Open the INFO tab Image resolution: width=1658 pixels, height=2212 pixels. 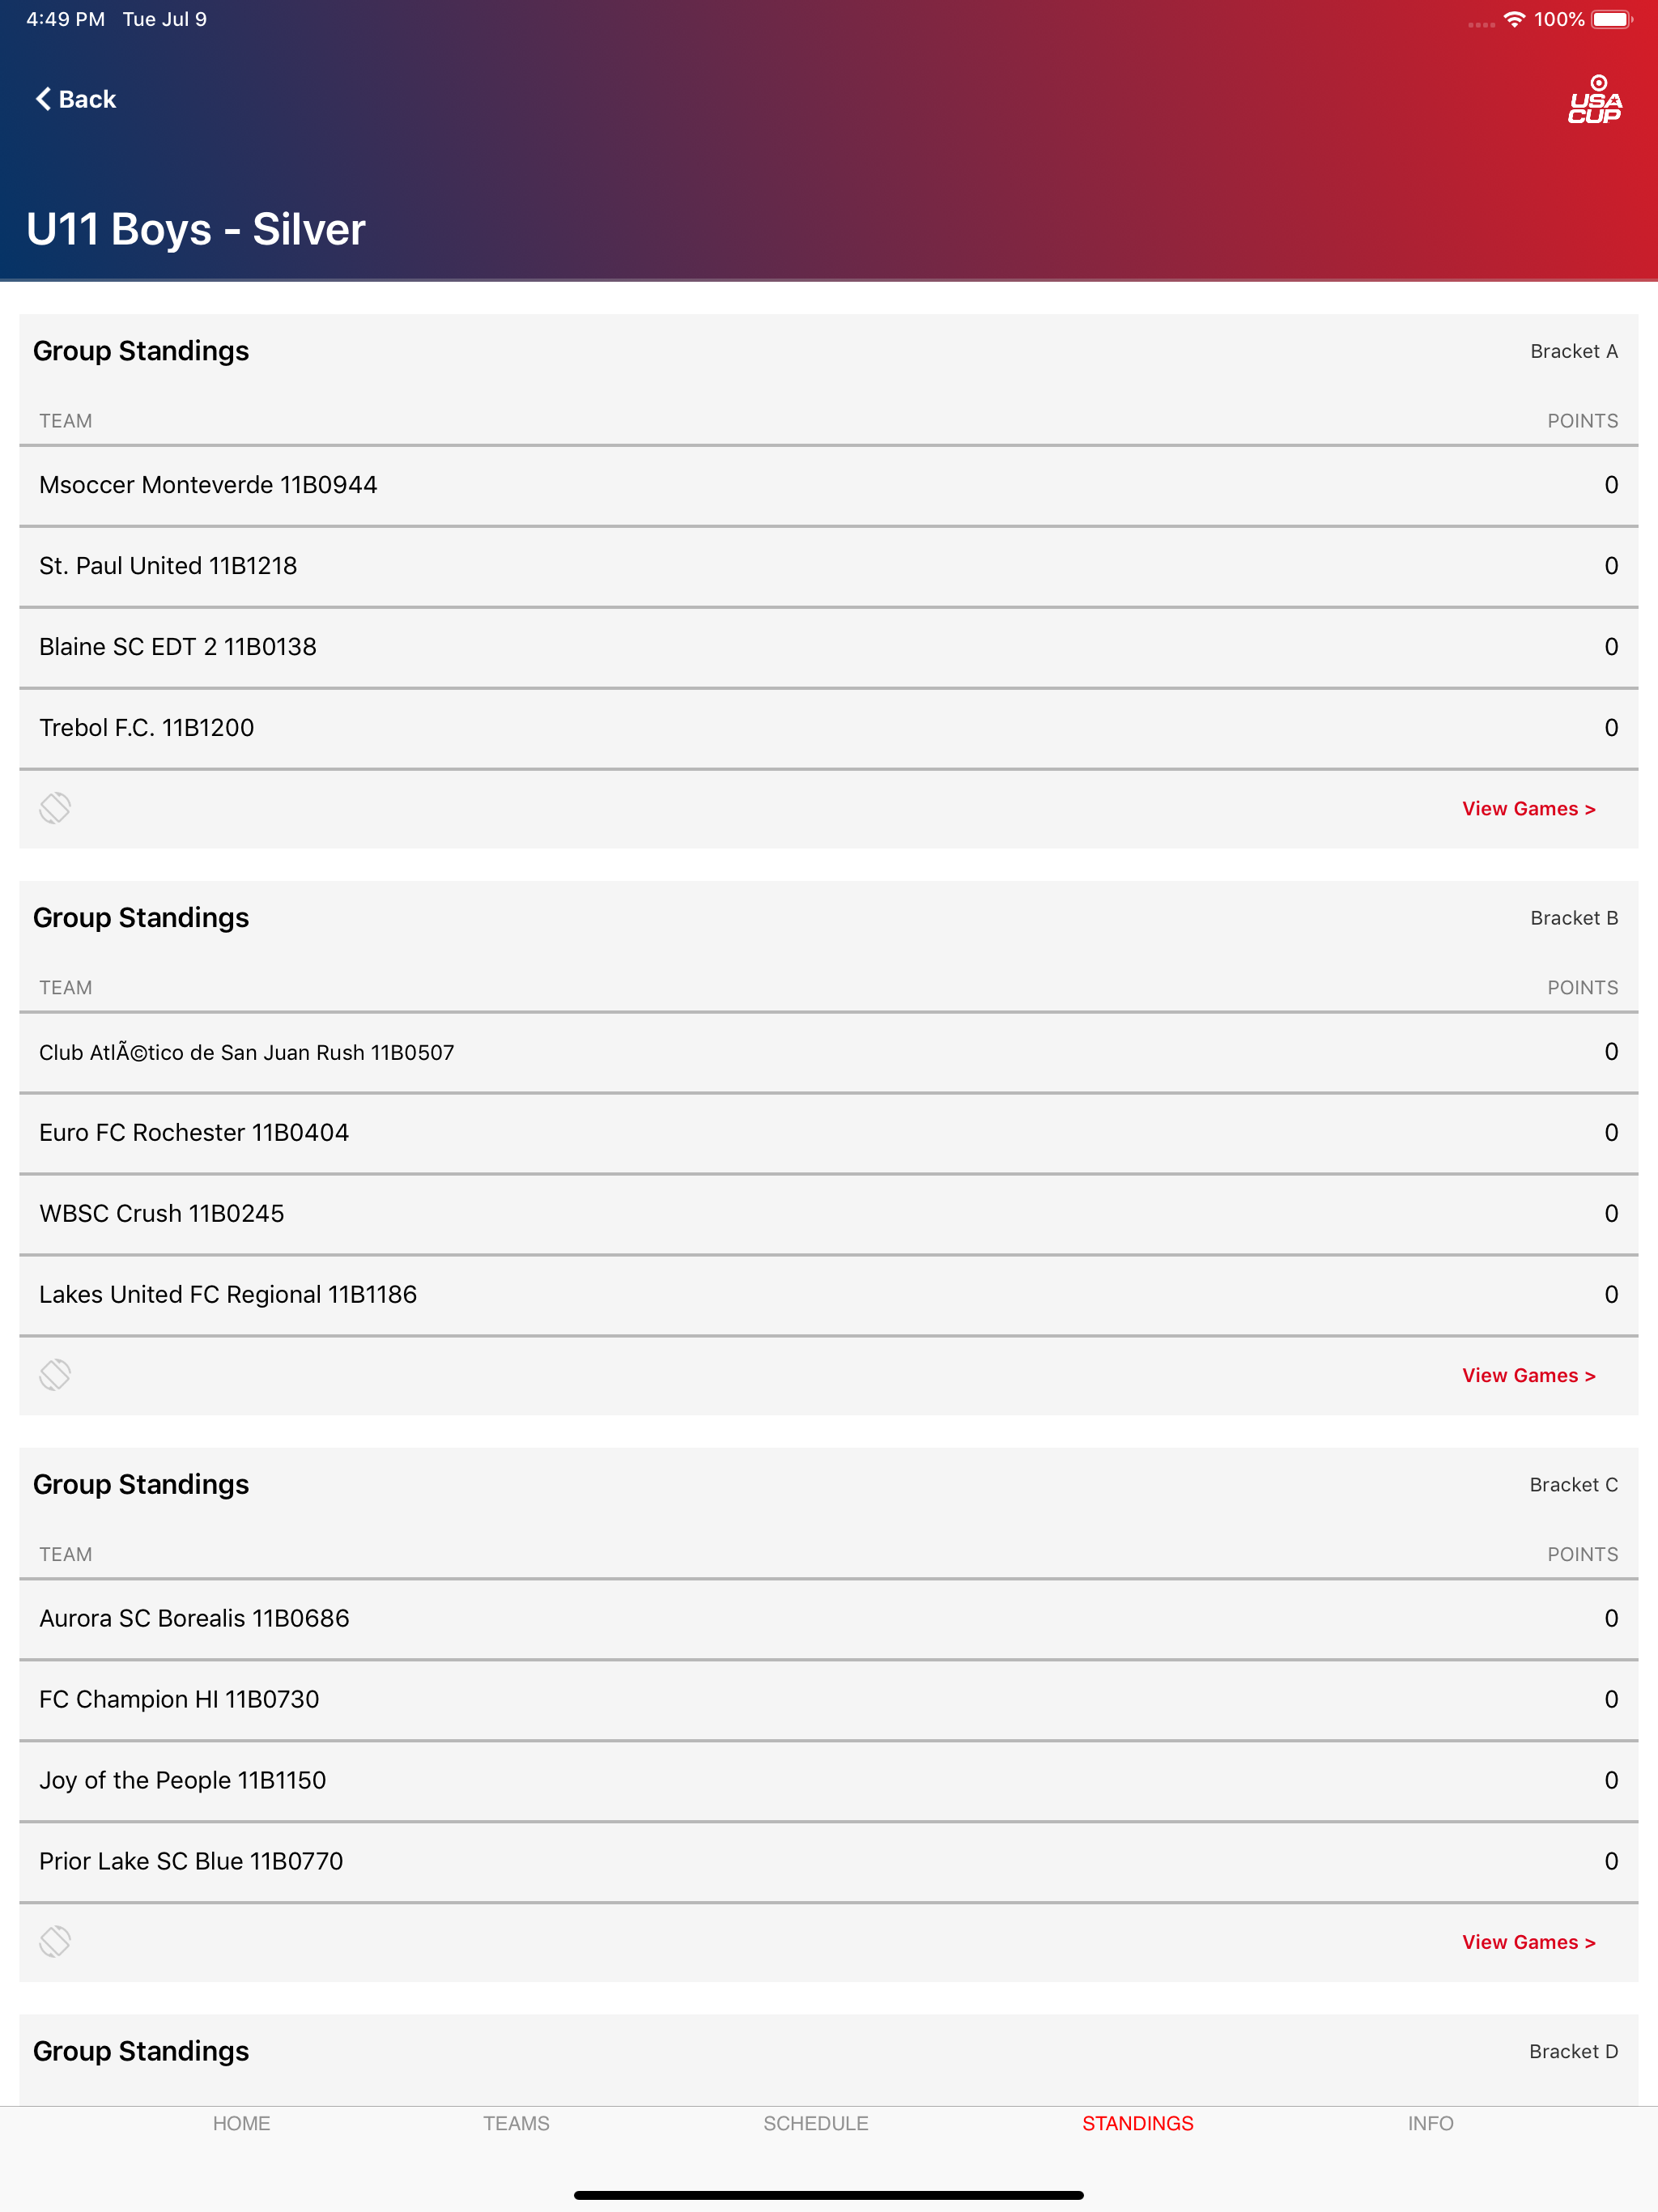(x=1431, y=2123)
